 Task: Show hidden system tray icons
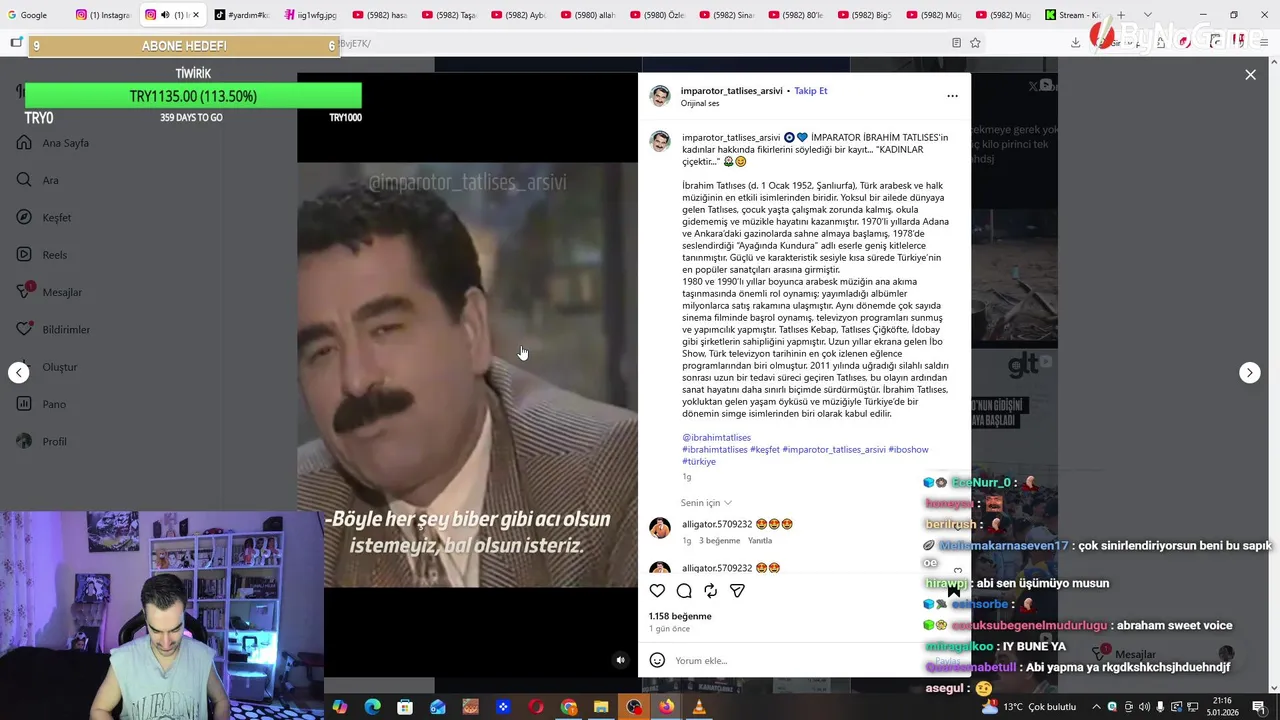[1095, 707]
